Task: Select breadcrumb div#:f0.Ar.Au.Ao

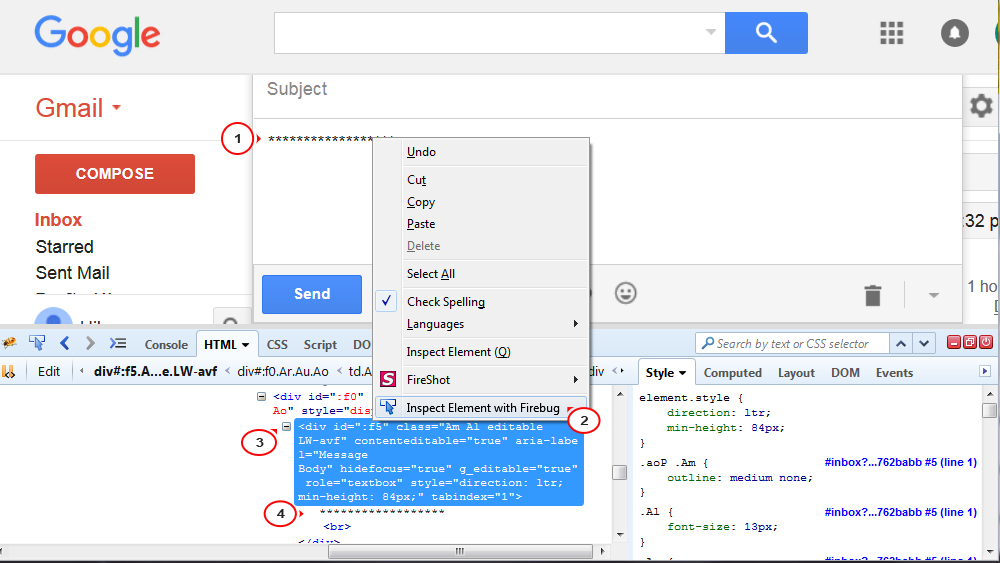Action: coord(283,371)
